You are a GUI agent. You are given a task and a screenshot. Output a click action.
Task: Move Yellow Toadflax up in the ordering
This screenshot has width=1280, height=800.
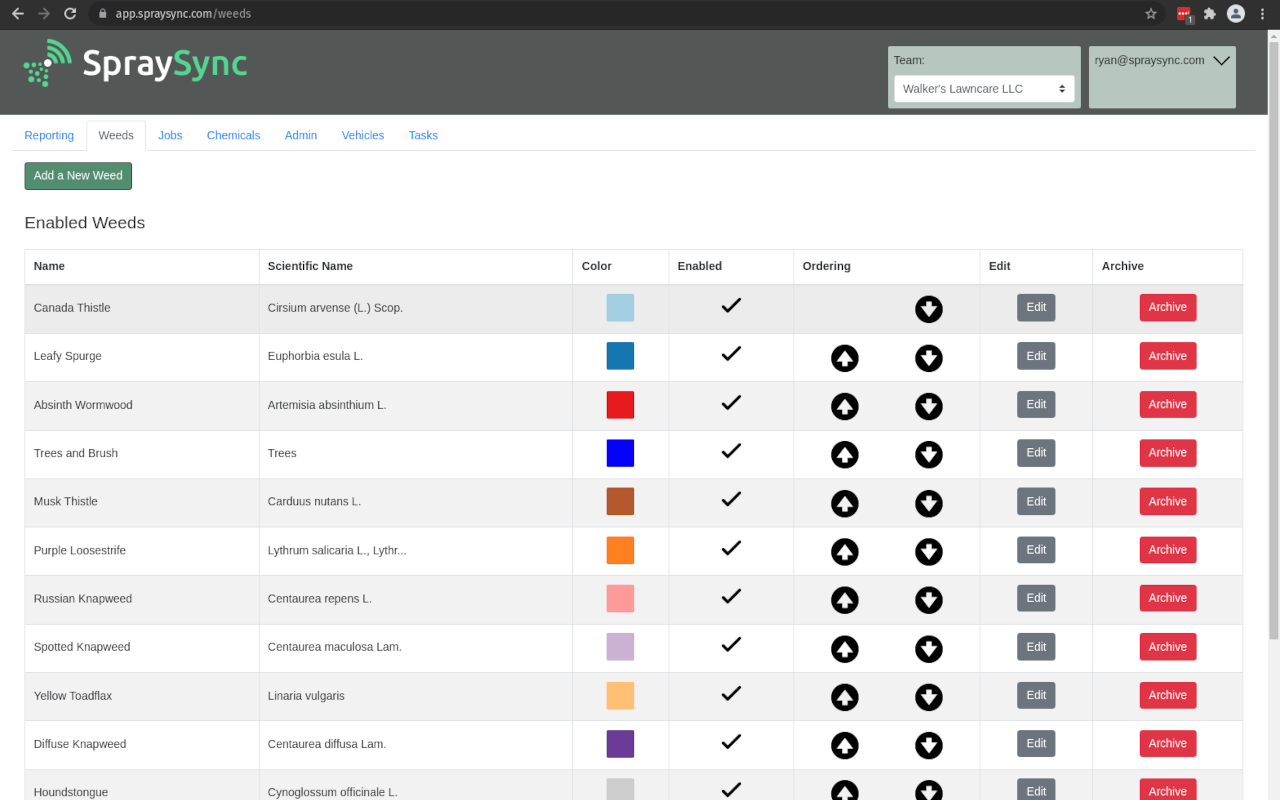point(844,697)
